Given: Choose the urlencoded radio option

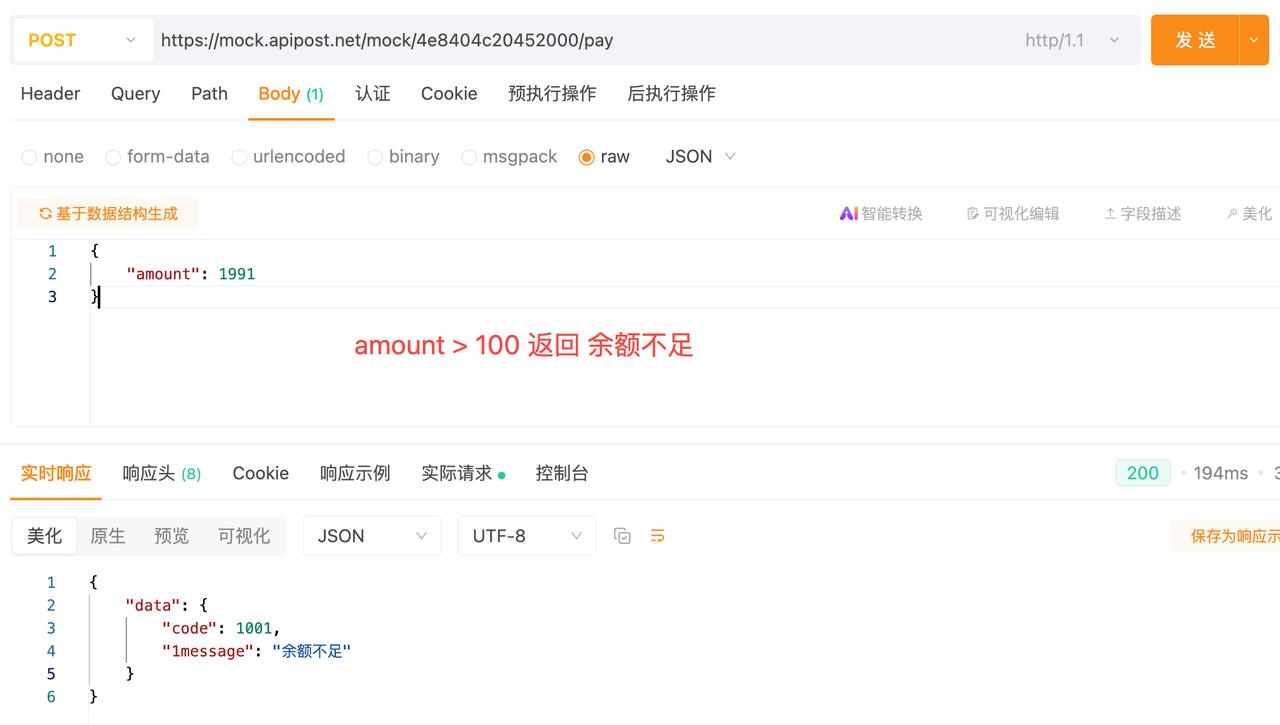Looking at the screenshot, I should pyautogui.click(x=239, y=157).
